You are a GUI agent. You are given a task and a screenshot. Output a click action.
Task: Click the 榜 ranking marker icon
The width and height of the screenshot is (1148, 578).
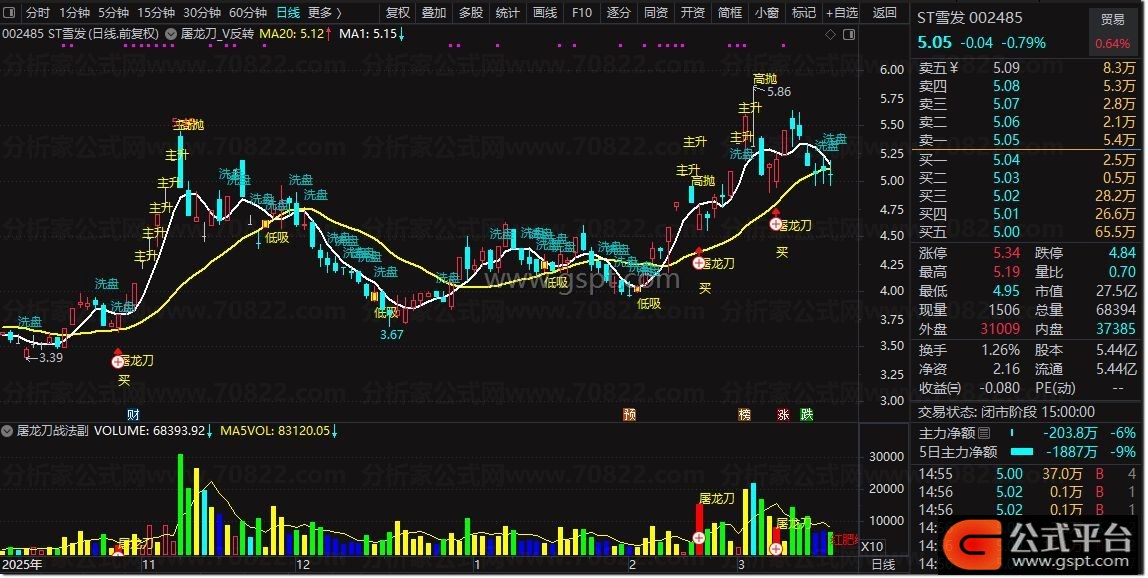pos(744,414)
